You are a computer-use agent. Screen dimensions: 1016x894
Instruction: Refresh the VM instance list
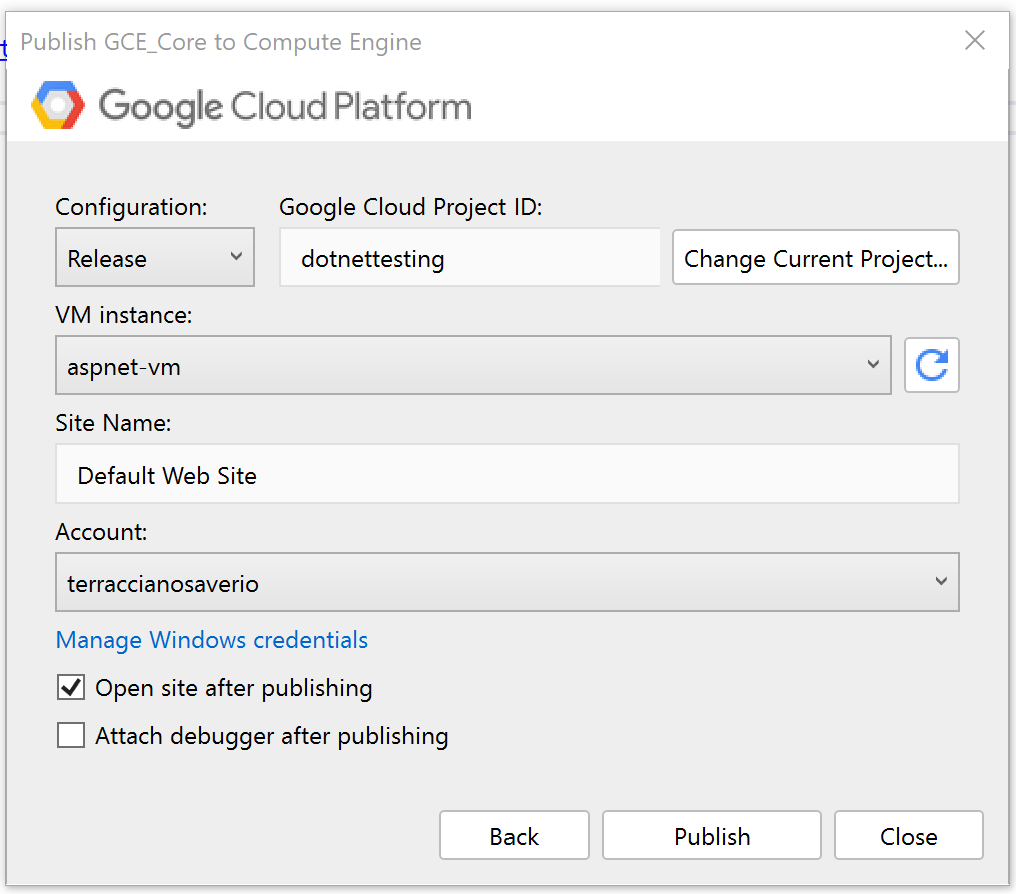click(x=932, y=365)
